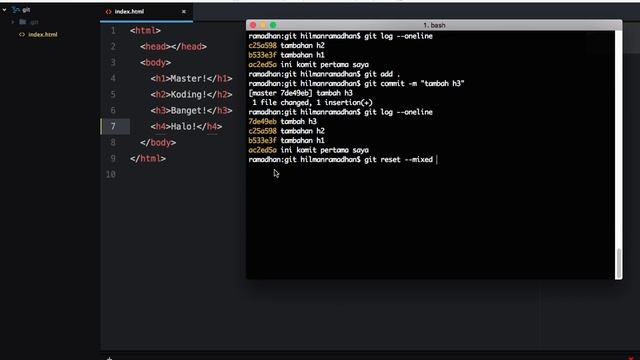Click the '1. bash' terminal title bar
Viewport: 640px width, 360px height.
click(x=434, y=25)
